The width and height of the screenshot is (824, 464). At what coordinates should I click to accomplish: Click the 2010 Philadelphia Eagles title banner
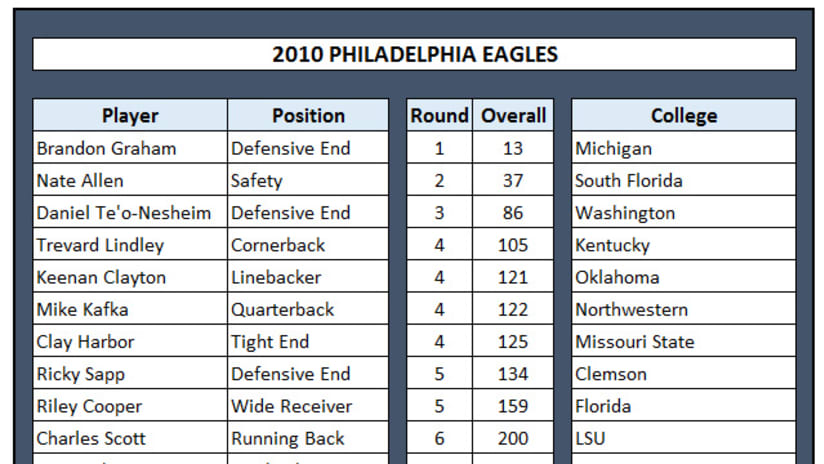coord(414,54)
